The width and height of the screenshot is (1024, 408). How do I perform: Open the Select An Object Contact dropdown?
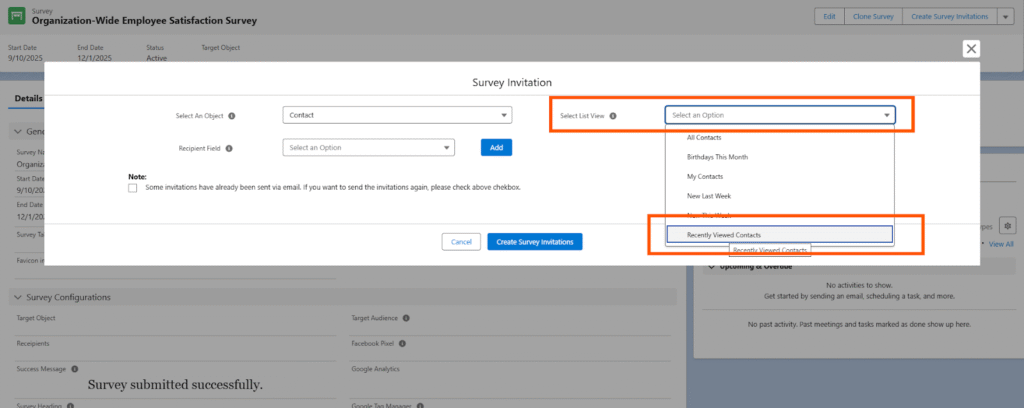[x=397, y=116]
